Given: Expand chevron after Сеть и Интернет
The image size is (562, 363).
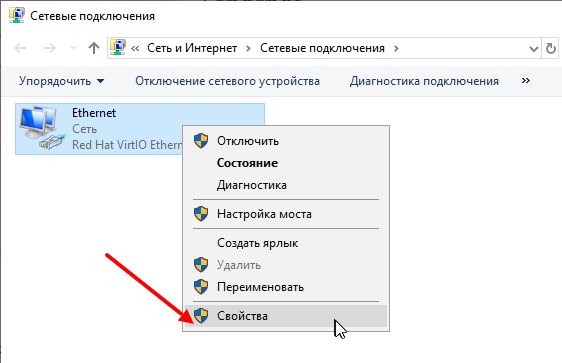Looking at the screenshot, I should tap(248, 48).
